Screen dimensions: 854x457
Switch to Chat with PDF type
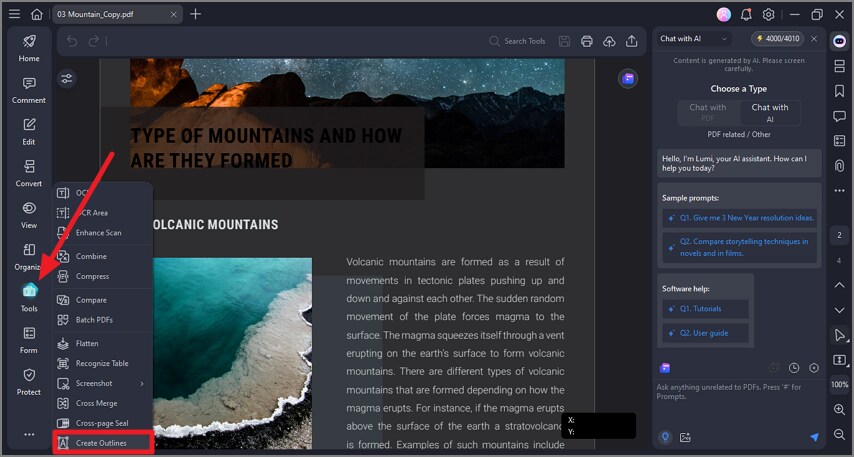coord(707,112)
